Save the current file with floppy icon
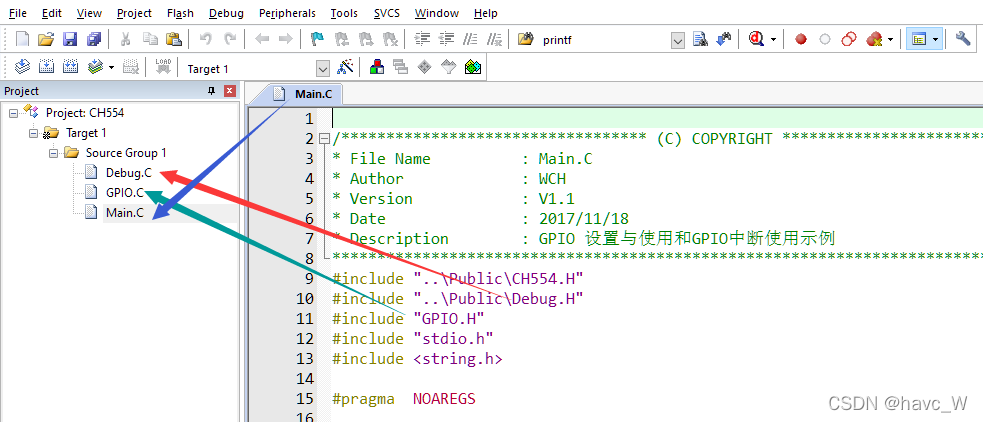Viewport: 983px width, 422px height. (x=70, y=40)
